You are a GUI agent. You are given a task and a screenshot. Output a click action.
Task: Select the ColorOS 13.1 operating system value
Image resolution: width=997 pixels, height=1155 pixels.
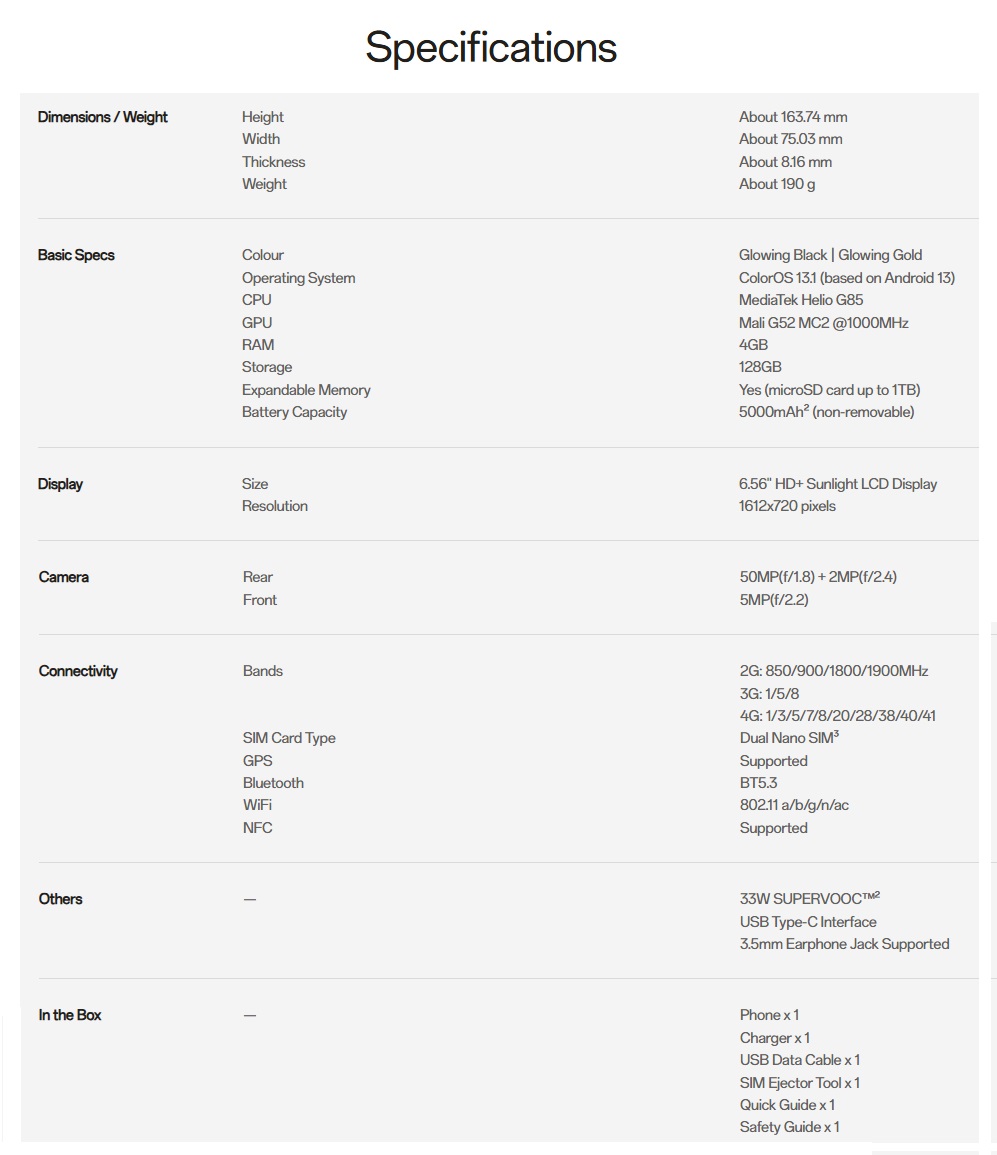pos(847,278)
